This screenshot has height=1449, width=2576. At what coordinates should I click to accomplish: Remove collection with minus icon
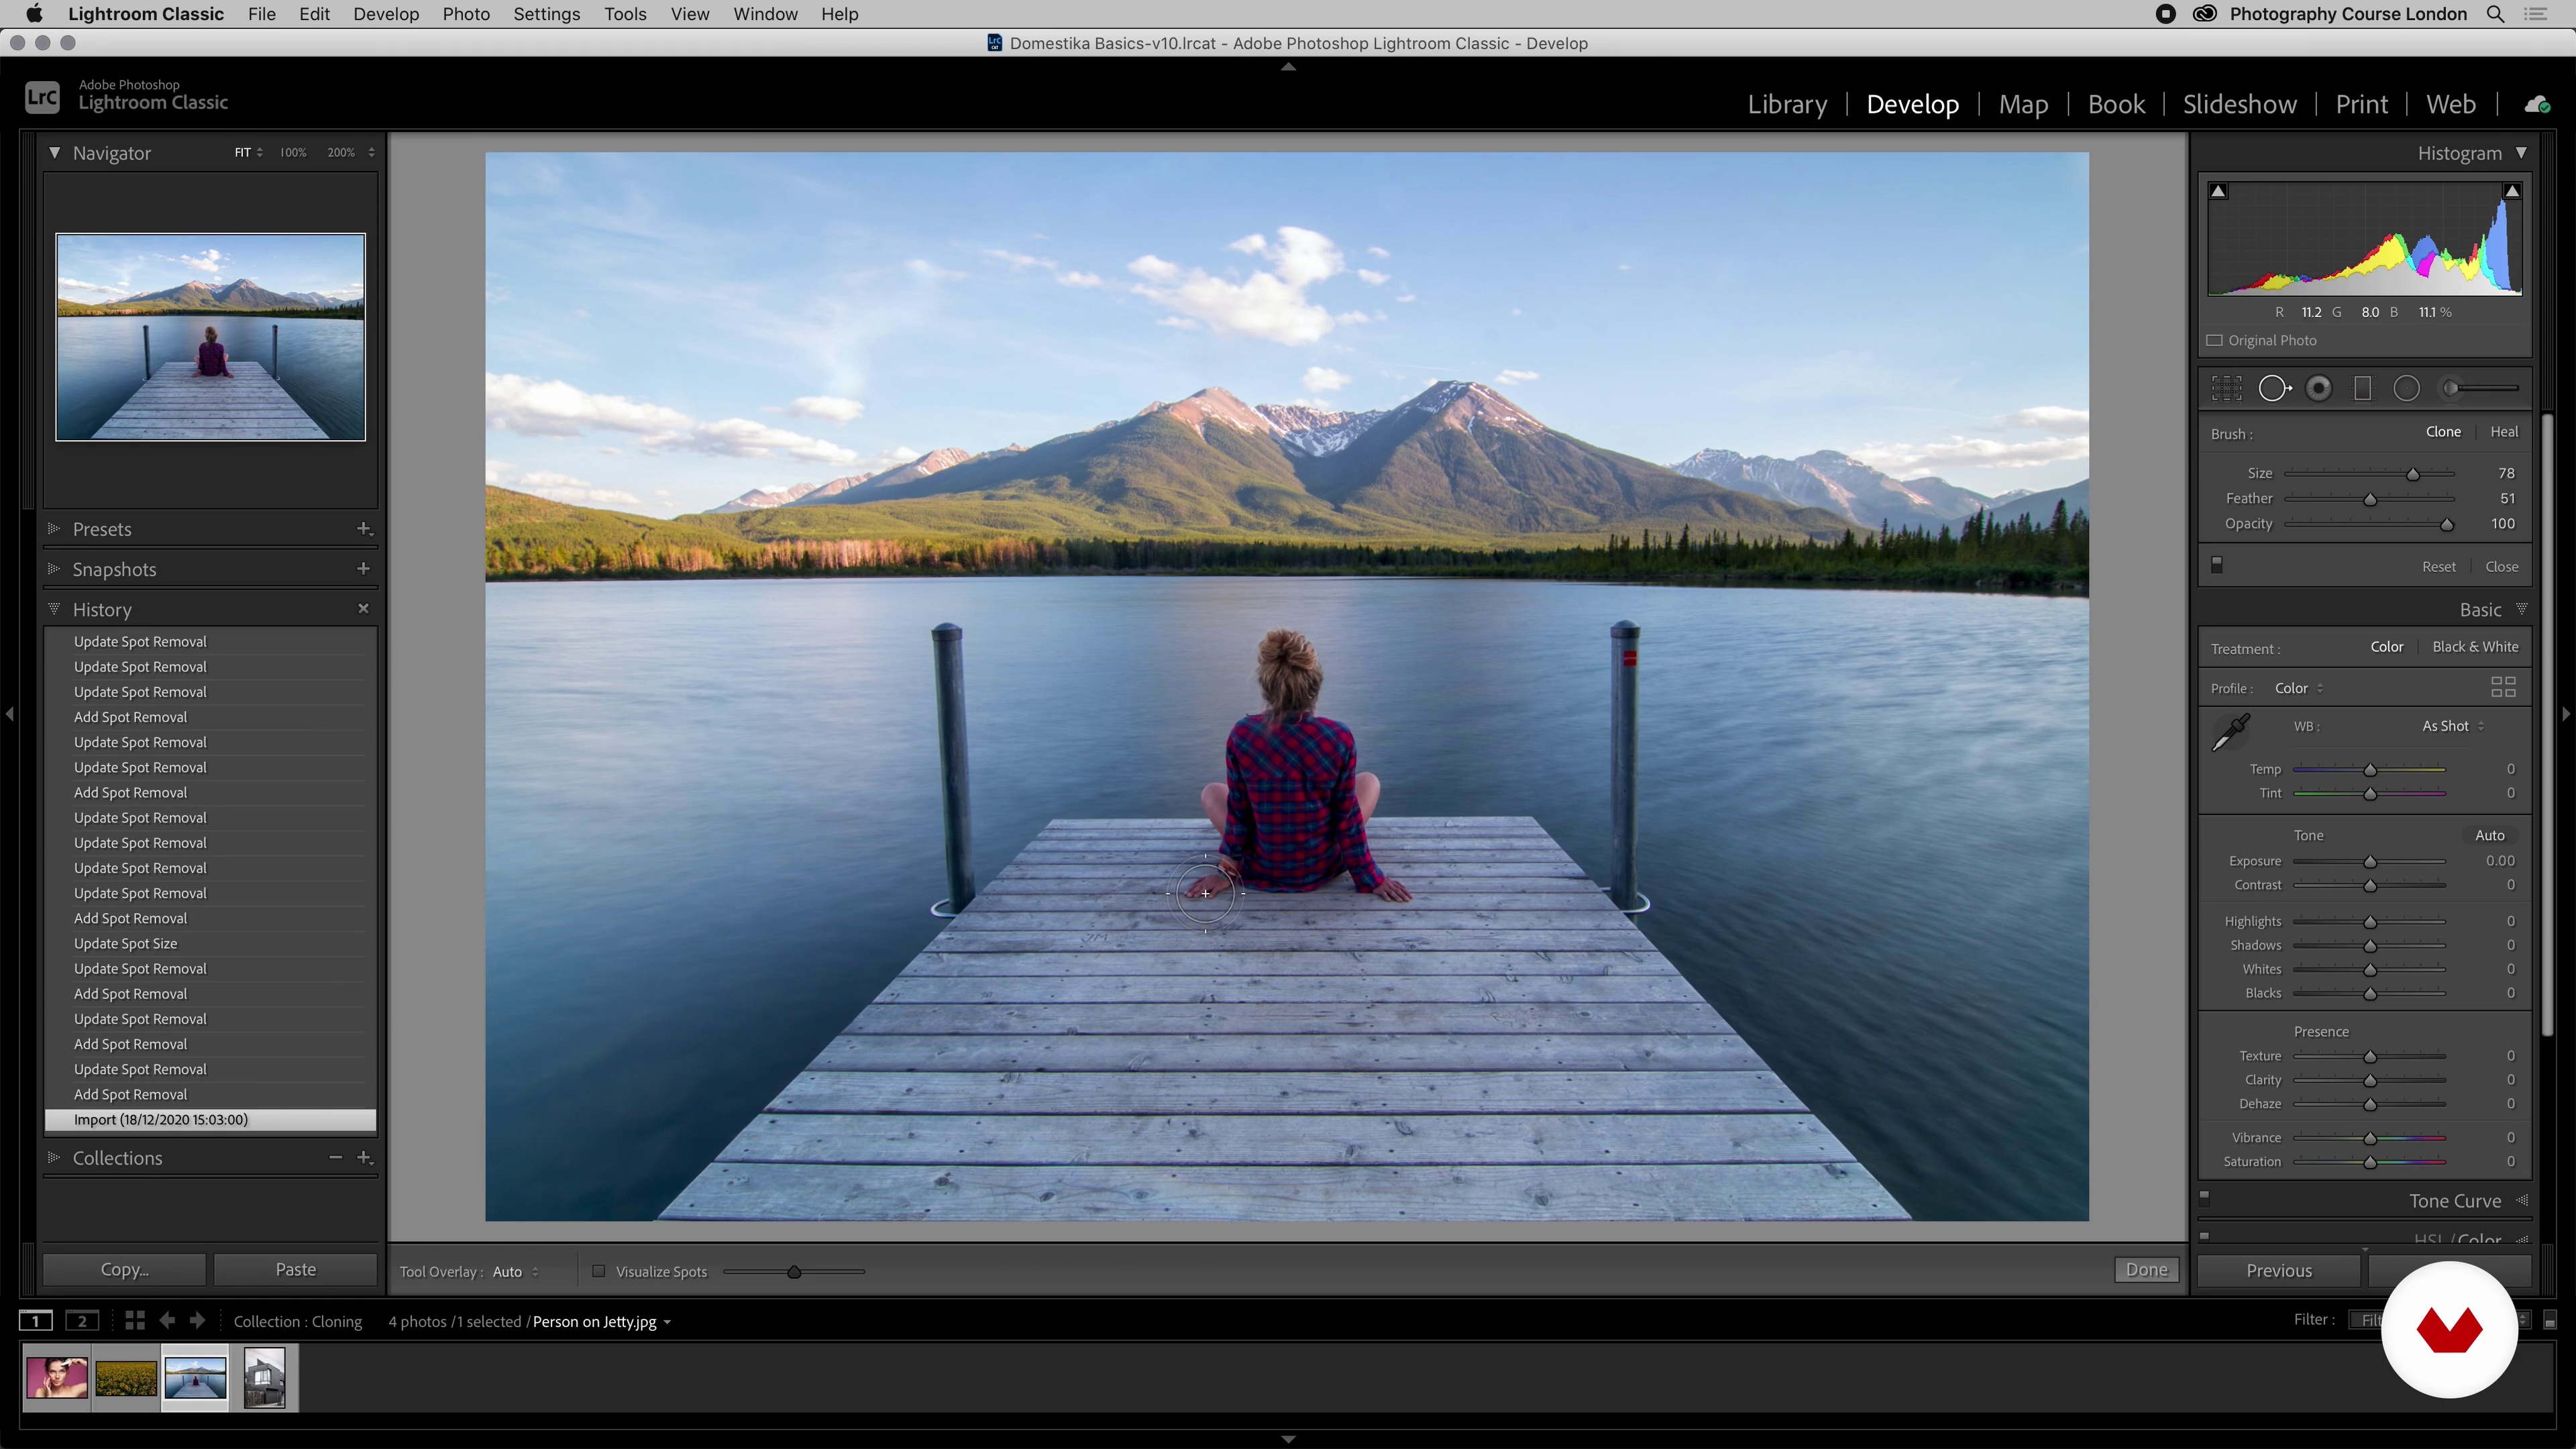click(336, 1158)
